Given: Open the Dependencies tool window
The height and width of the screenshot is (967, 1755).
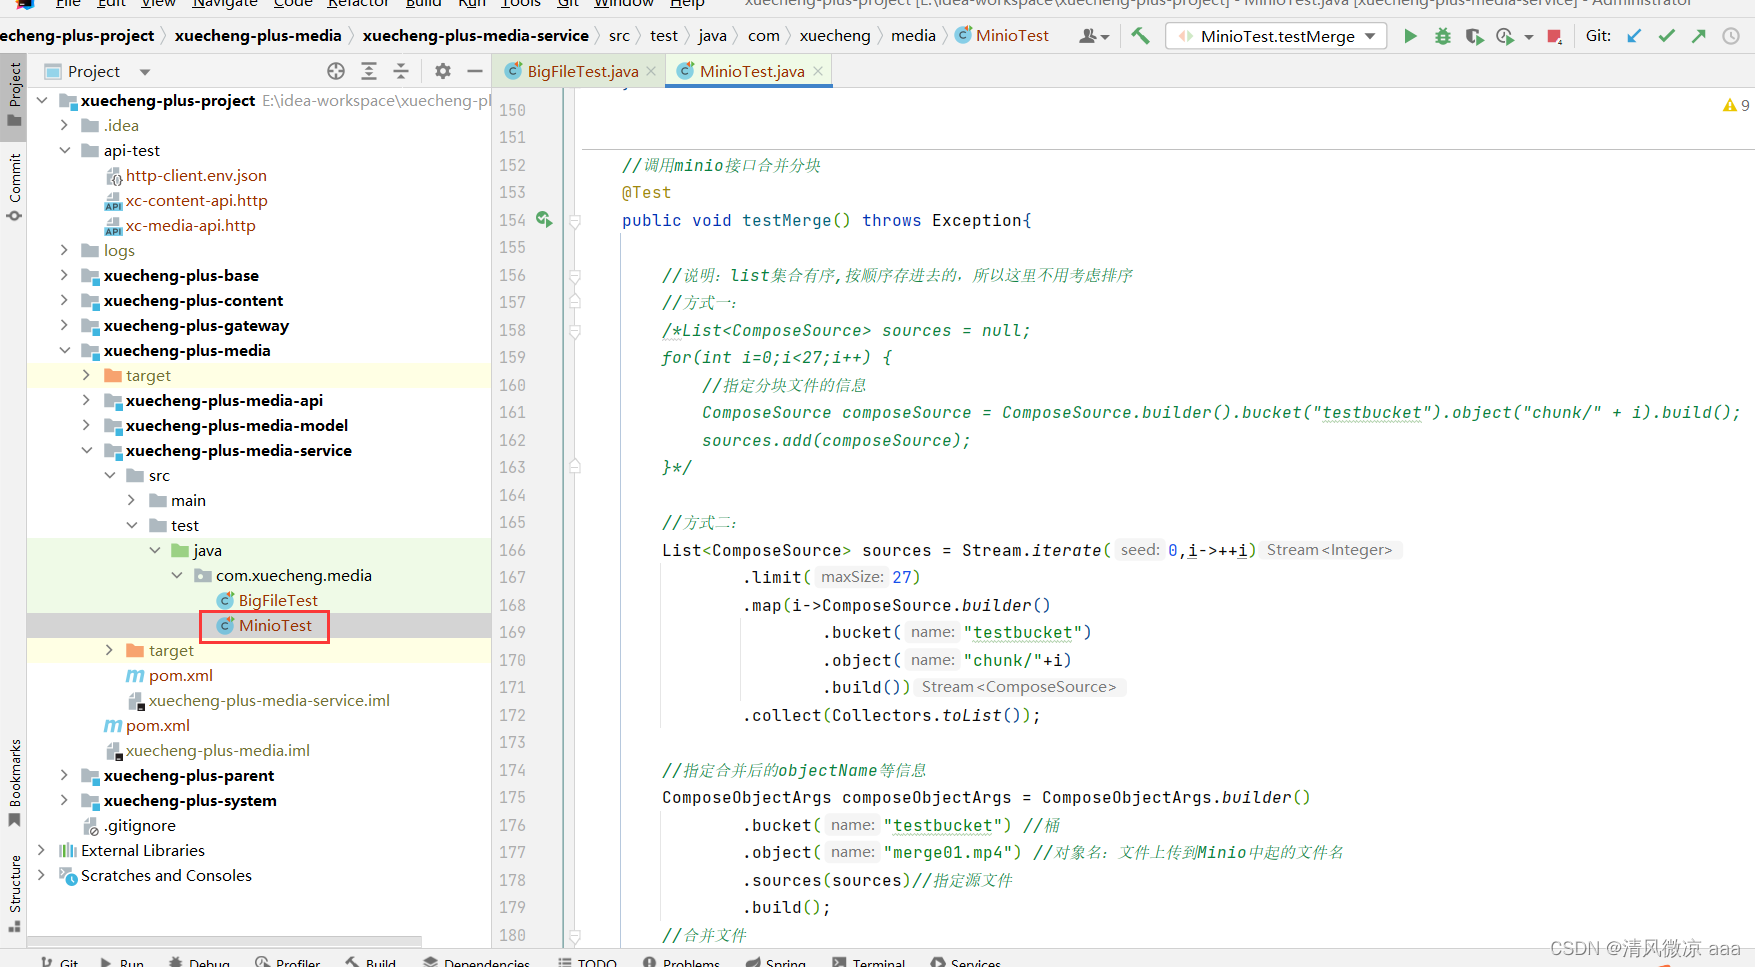Looking at the screenshot, I should tap(477, 962).
